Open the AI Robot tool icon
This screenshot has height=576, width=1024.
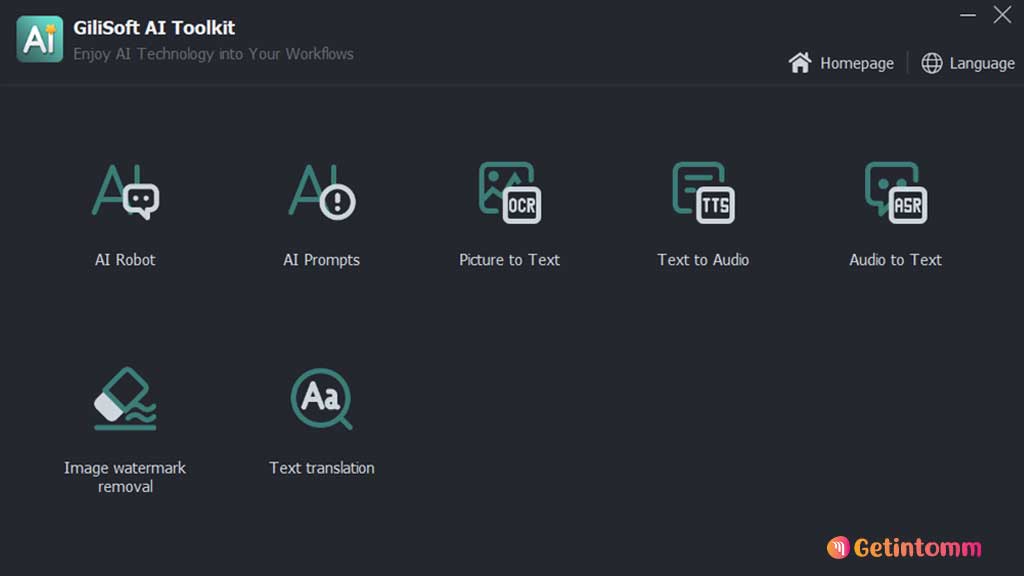pyautogui.click(x=125, y=192)
